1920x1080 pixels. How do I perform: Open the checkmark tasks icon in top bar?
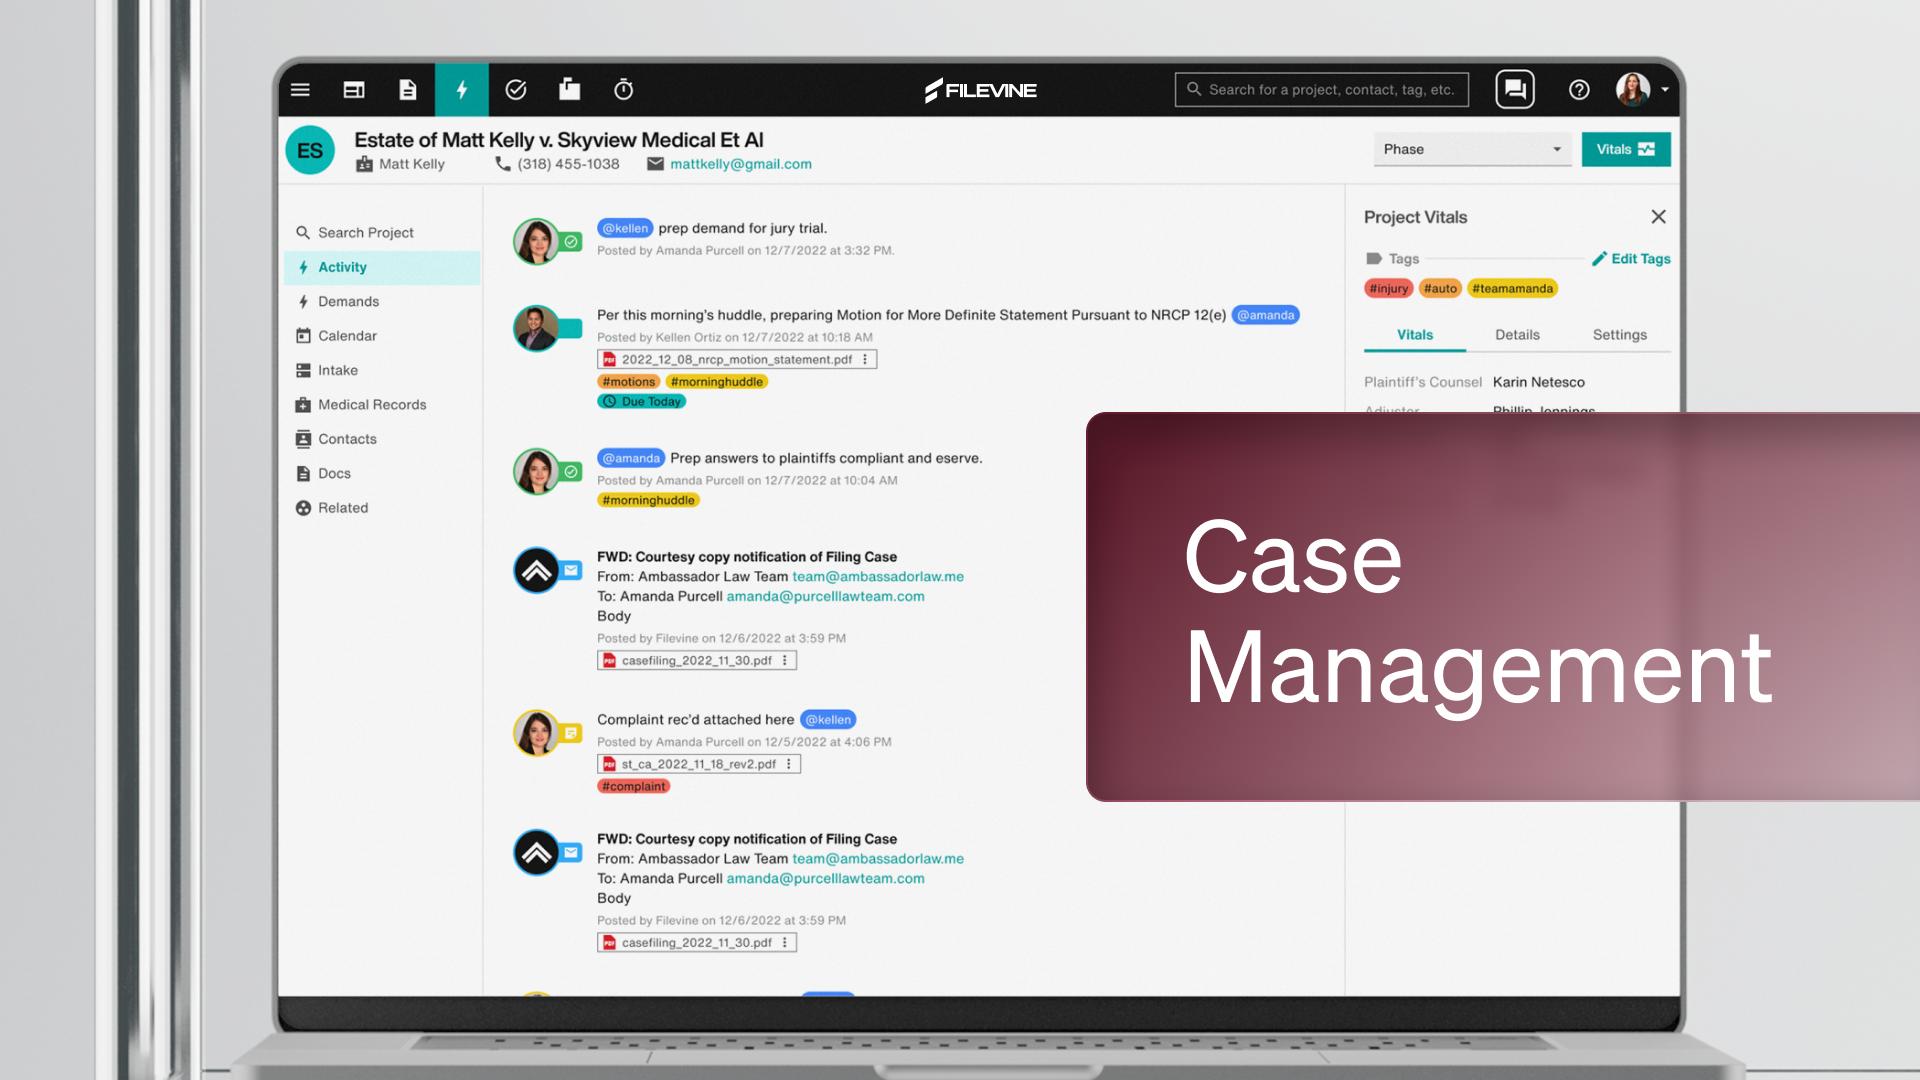pos(516,90)
